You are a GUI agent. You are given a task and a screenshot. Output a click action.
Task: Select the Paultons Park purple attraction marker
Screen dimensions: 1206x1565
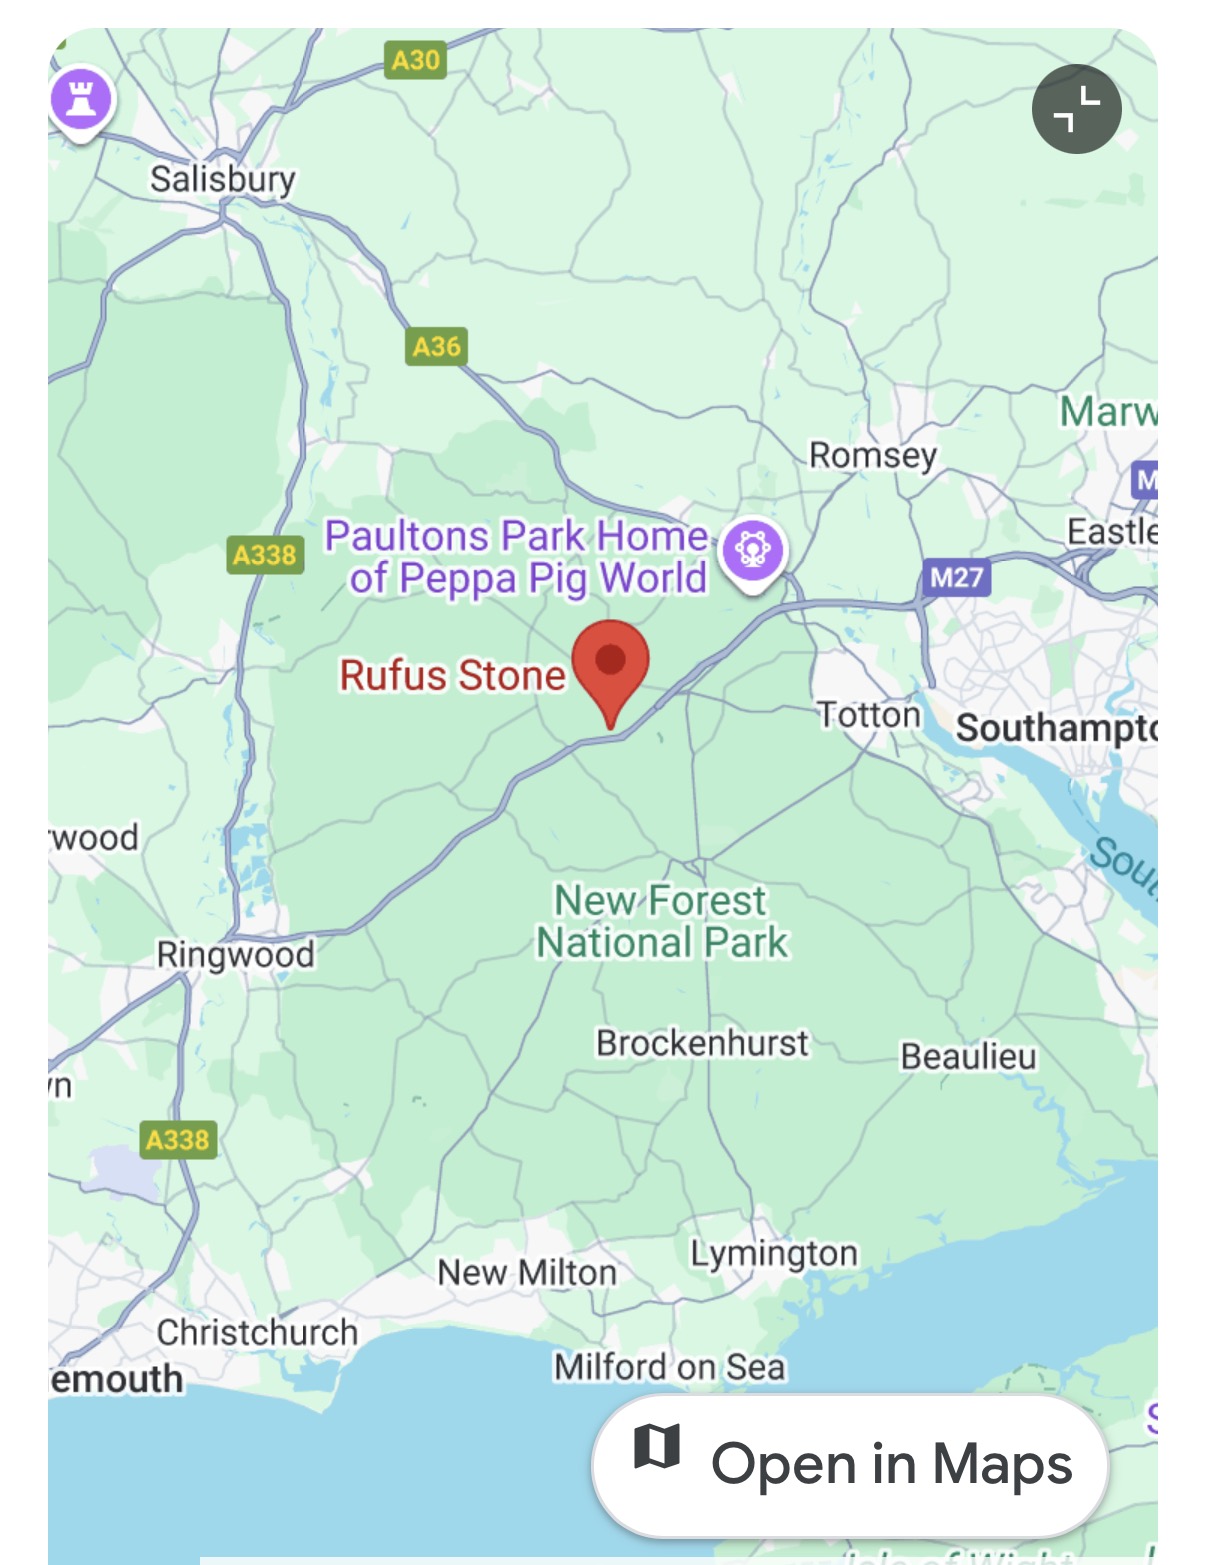click(x=754, y=554)
